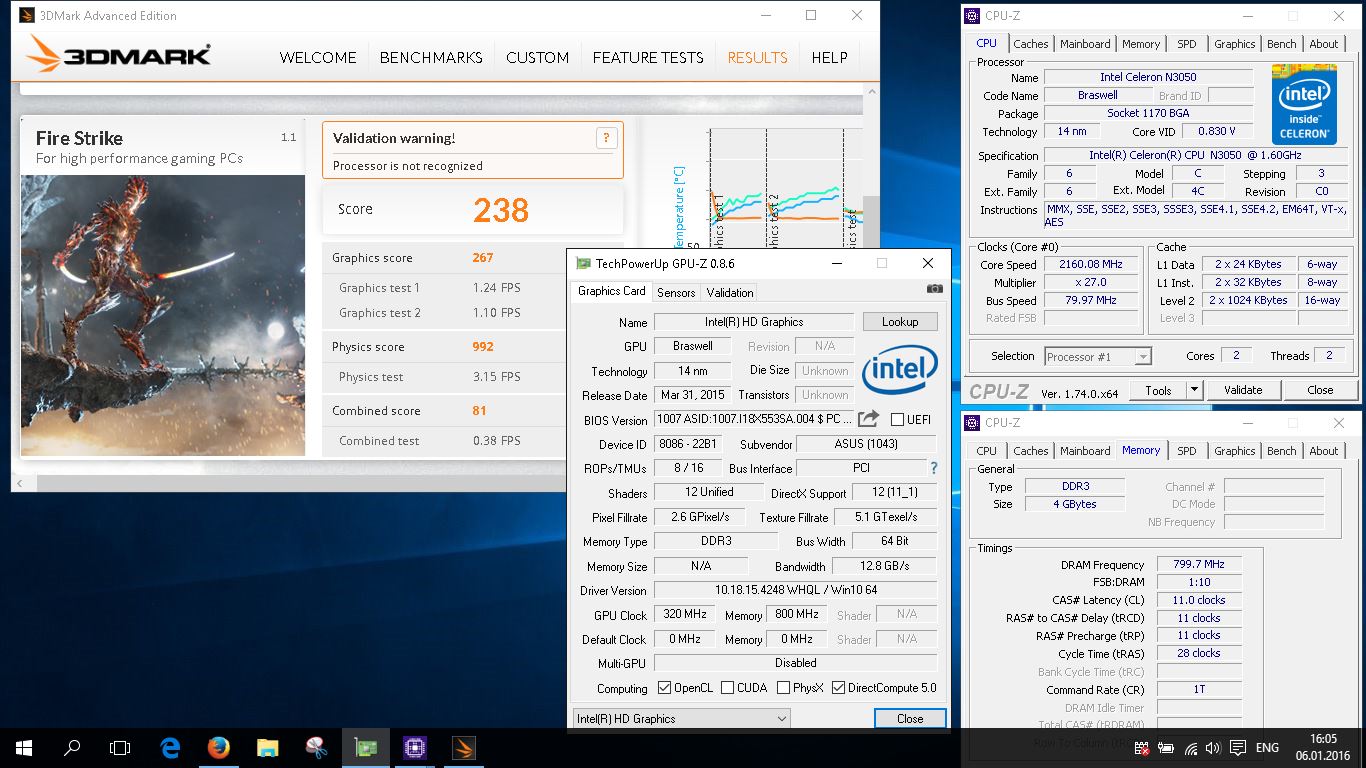Click the Graphics score value 267
1366x768 pixels.
[x=483, y=258]
